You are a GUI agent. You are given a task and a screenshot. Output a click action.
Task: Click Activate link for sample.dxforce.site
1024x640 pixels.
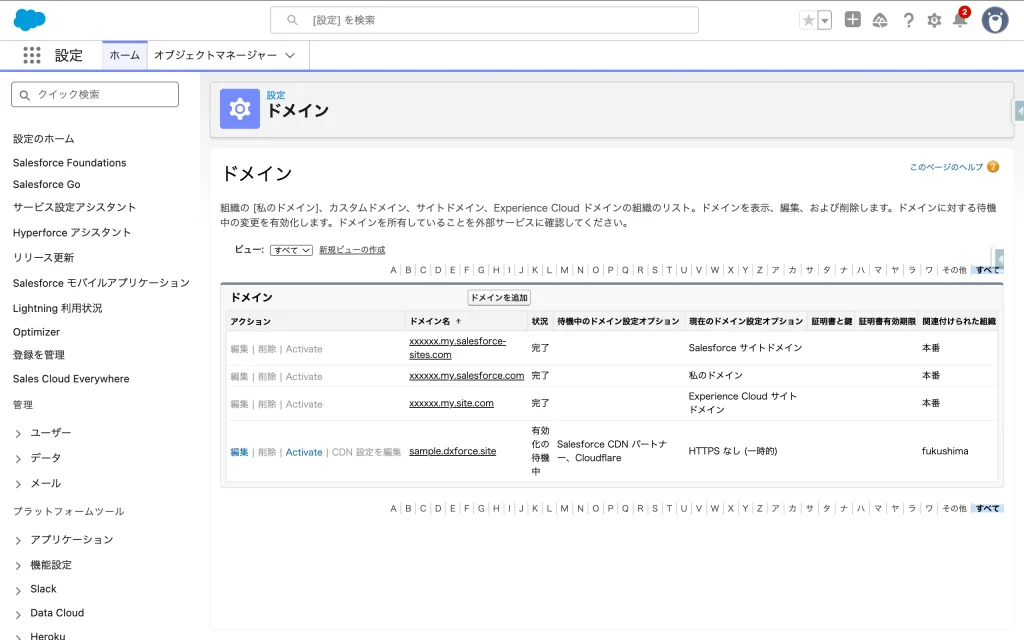tap(304, 452)
